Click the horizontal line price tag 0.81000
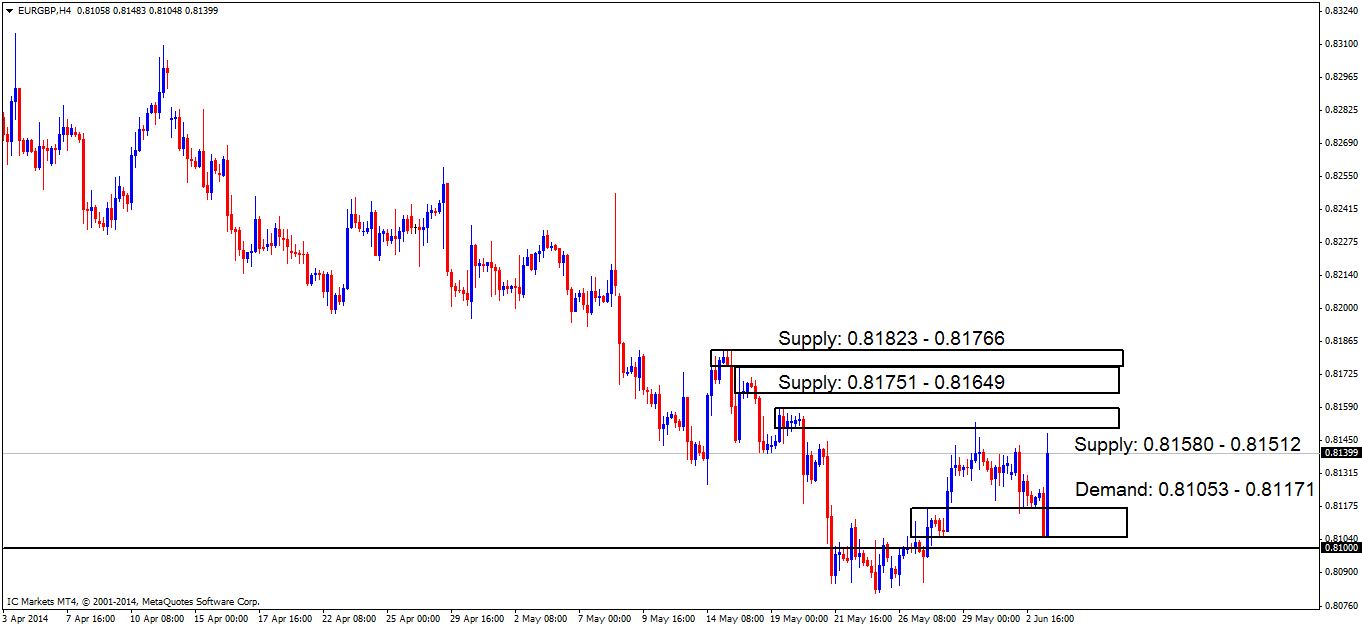Viewport: 1362px width, 627px height. tap(1340, 548)
